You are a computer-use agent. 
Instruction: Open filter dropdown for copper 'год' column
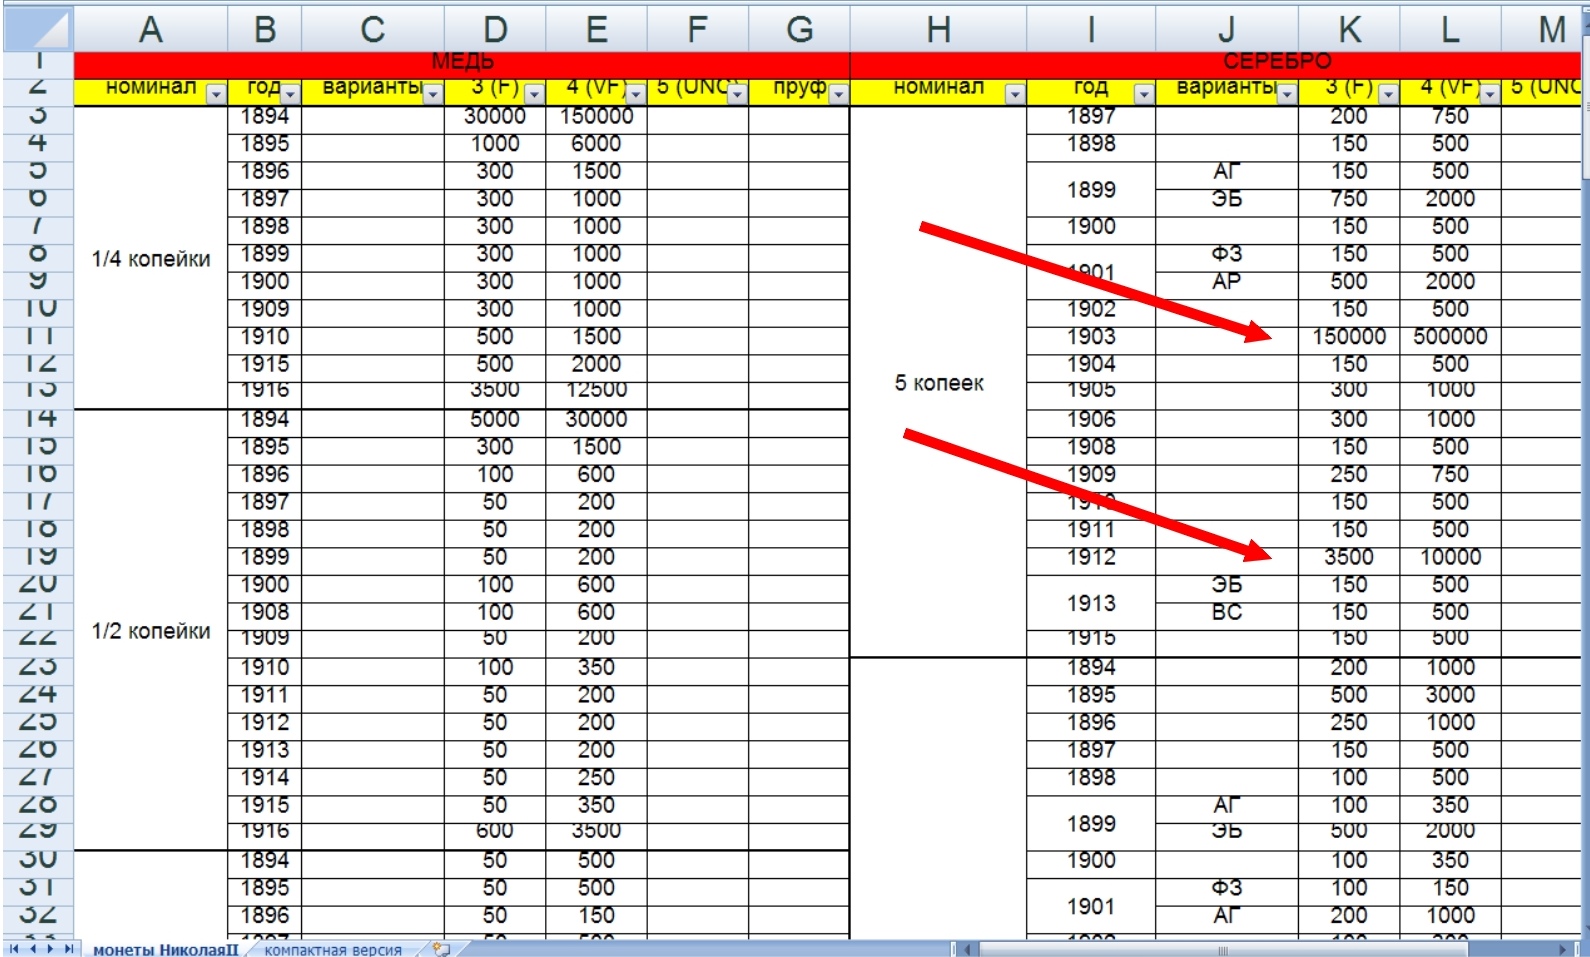tap(290, 94)
